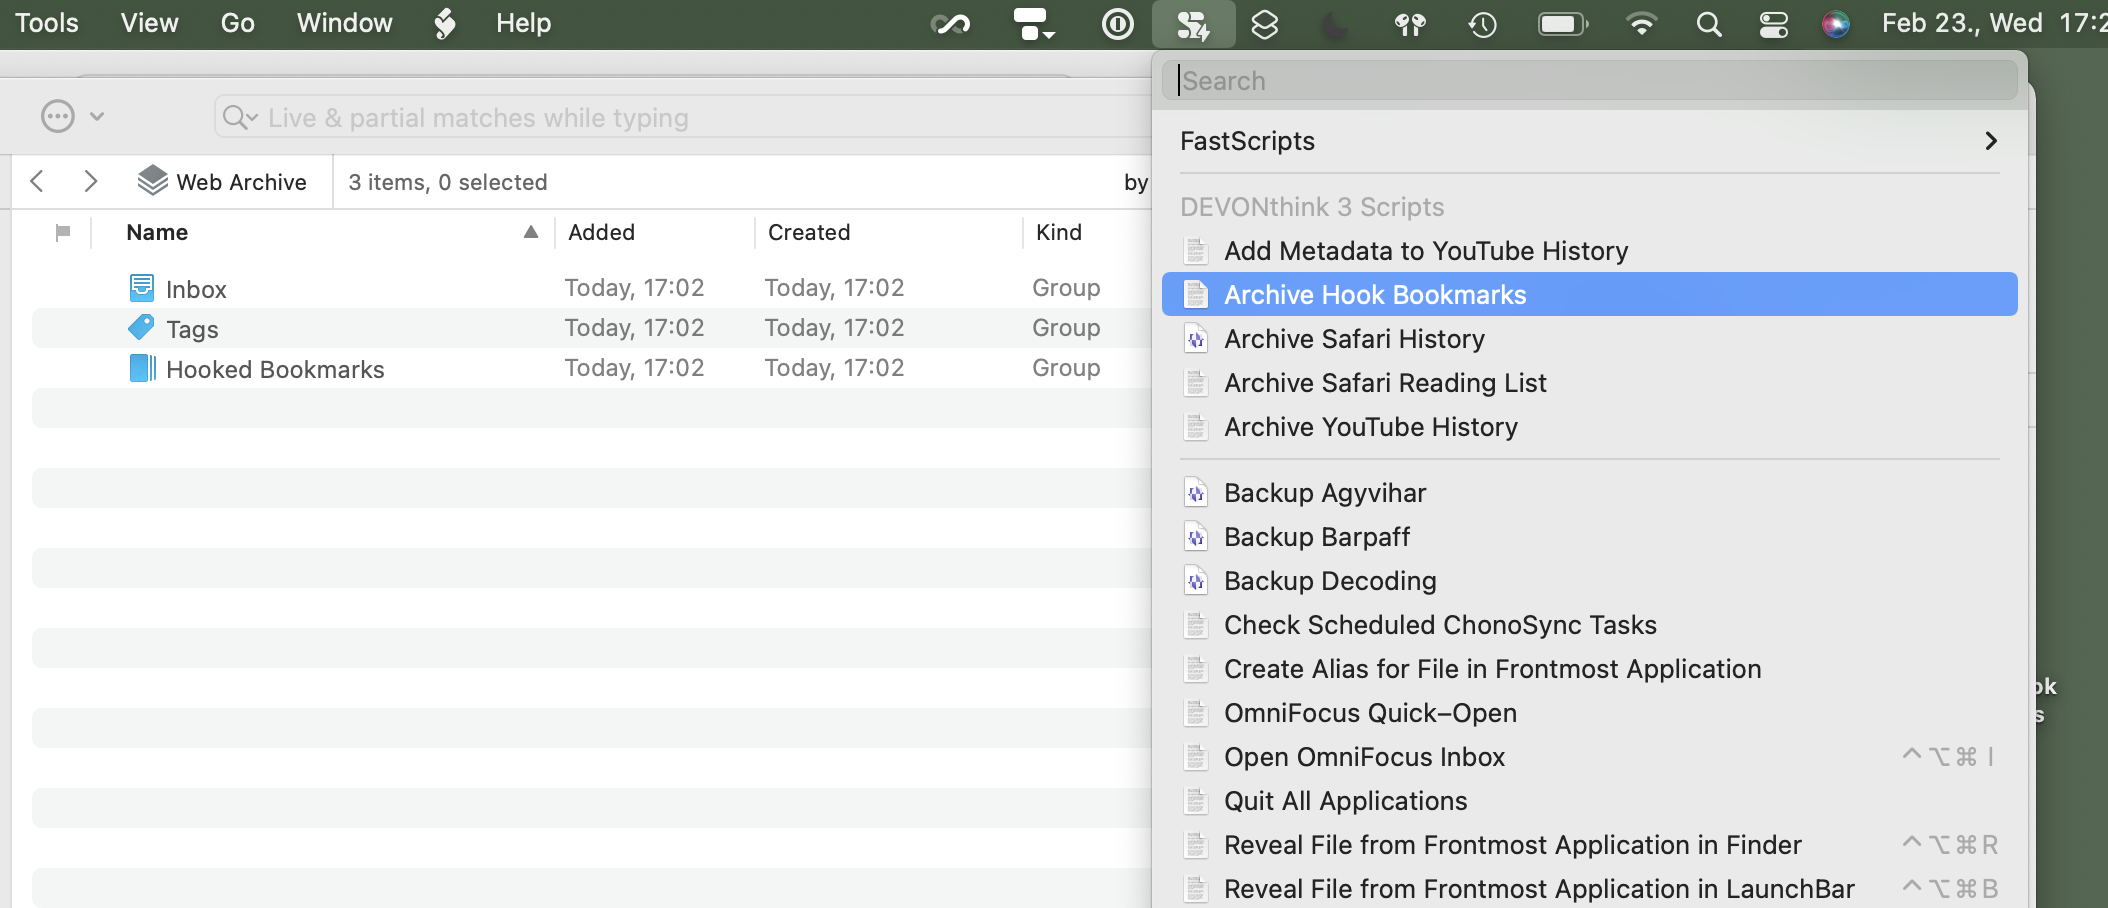Run Add Metadata to YouTube History script
Viewport: 2108px width, 908px height.
1590,251
